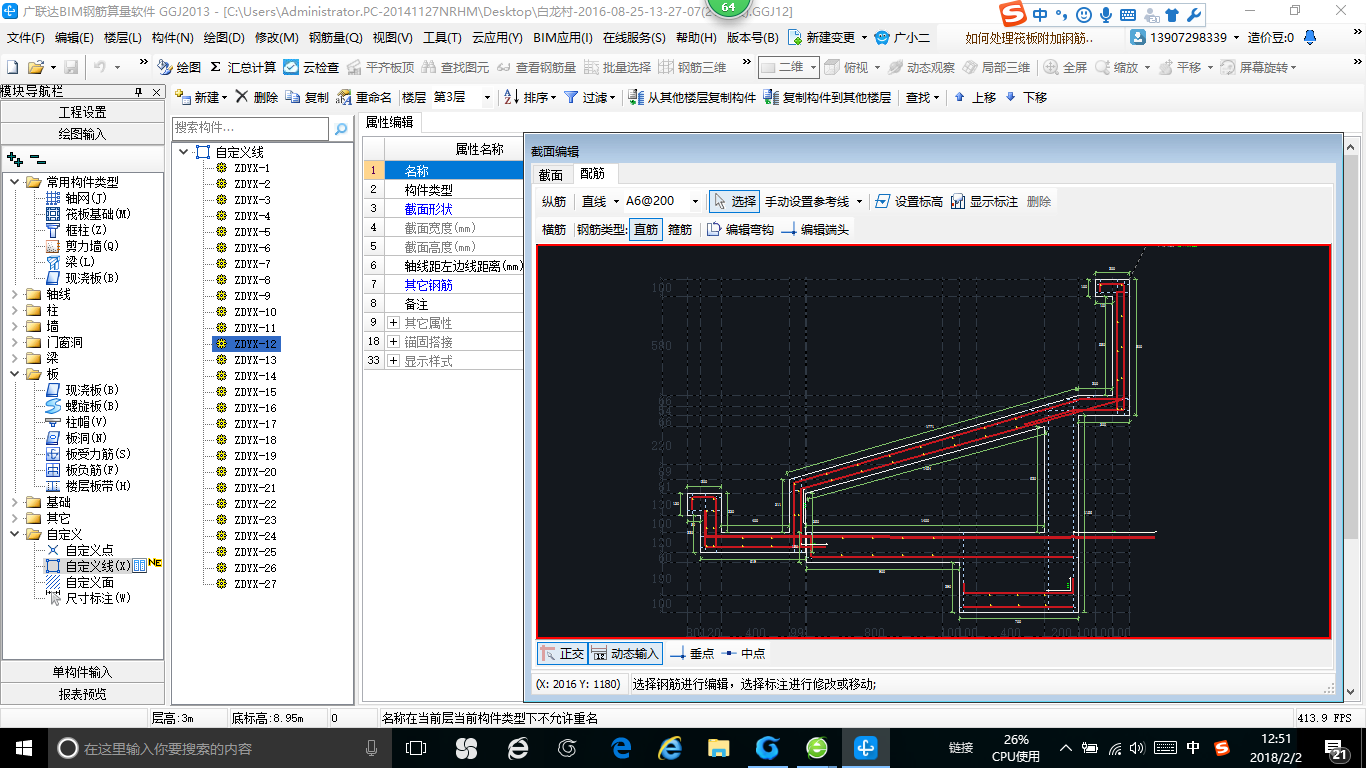Toggle 正交 orthogonal mode
1366x768 pixels.
click(562, 653)
